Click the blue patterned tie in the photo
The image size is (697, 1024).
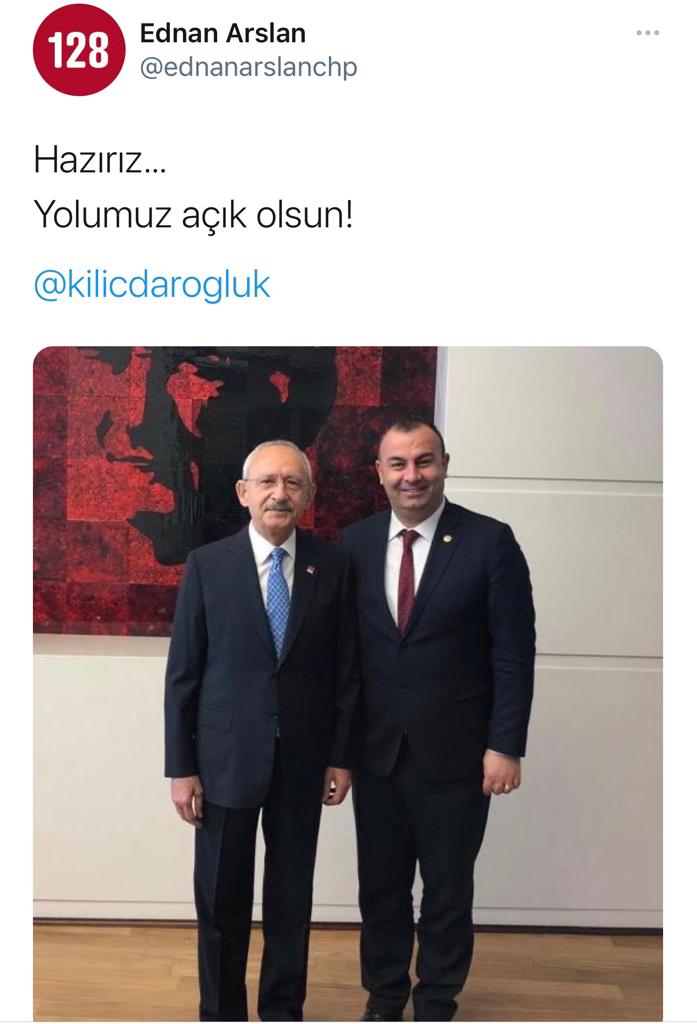coord(279,601)
